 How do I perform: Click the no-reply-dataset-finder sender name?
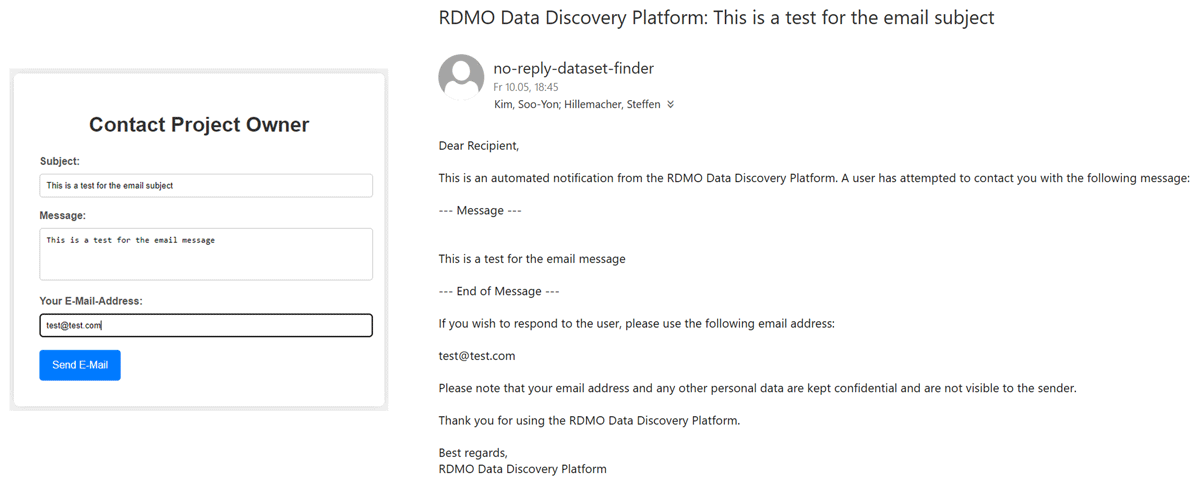point(574,68)
